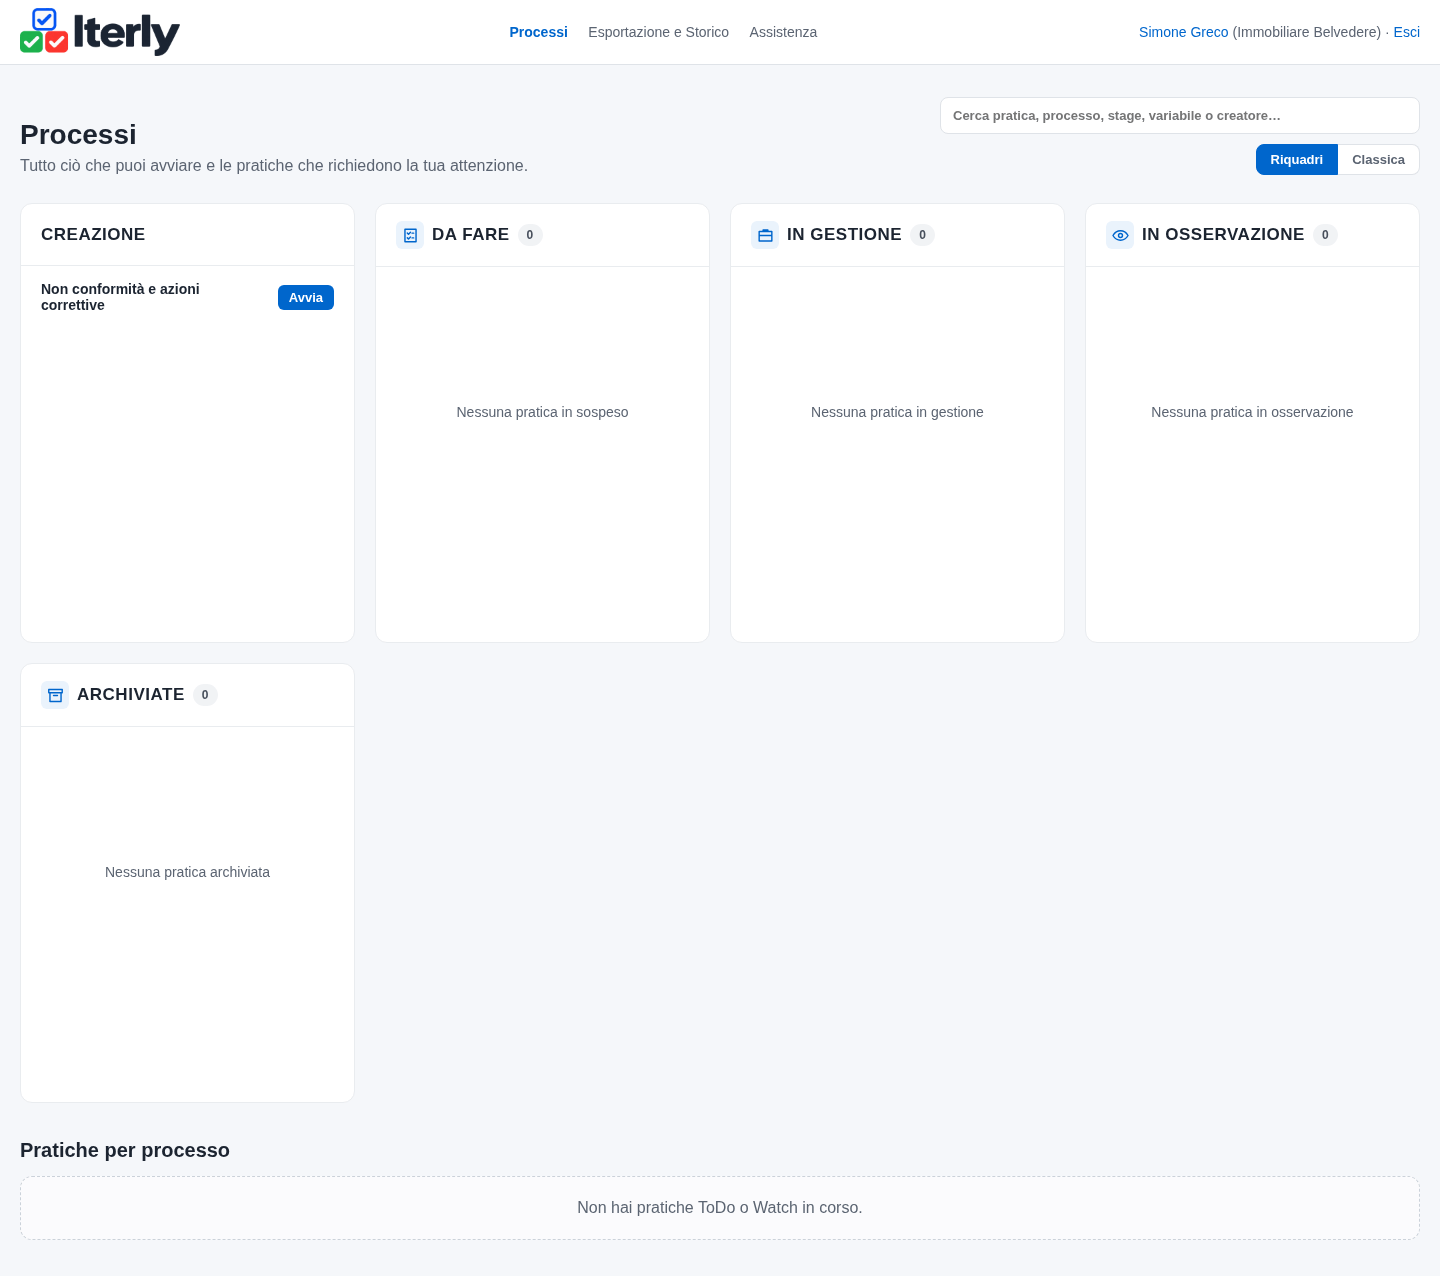Image resolution: width=1440 pixels, height=1276 pixels.
Task: Click the In Gestione count badge
Action: pos(922,235)
